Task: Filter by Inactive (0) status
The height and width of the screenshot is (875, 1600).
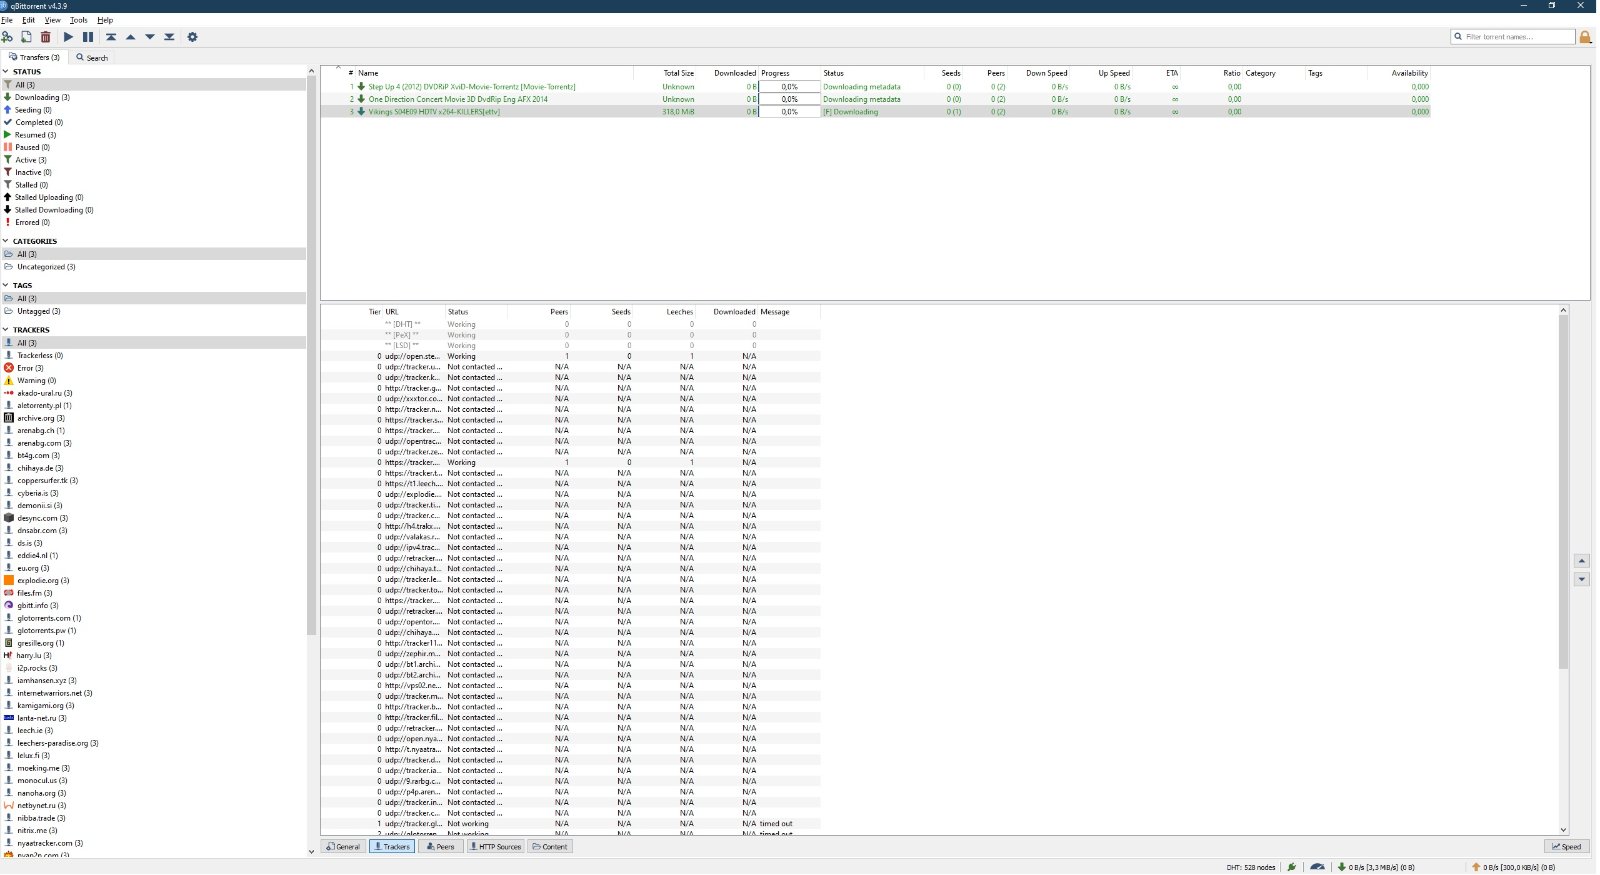Action: (x=33, y=172)
